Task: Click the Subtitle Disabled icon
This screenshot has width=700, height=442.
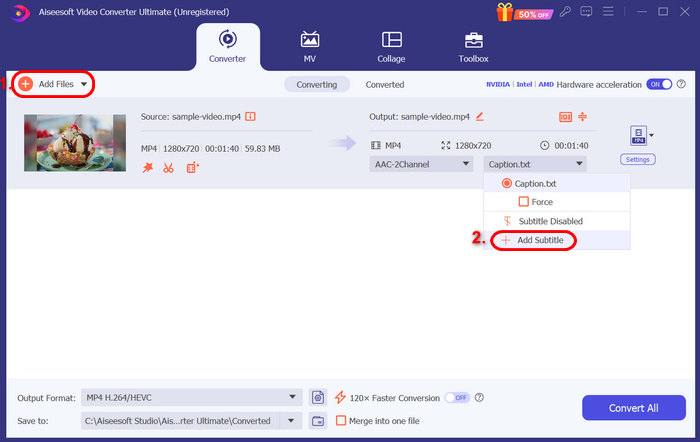Action: (507, 221)
